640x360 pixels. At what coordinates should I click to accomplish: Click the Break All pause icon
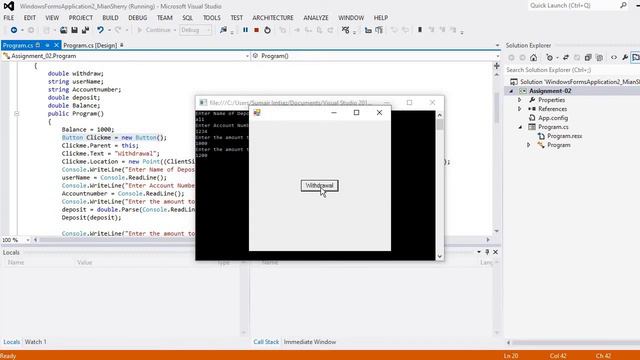[245, 30]
